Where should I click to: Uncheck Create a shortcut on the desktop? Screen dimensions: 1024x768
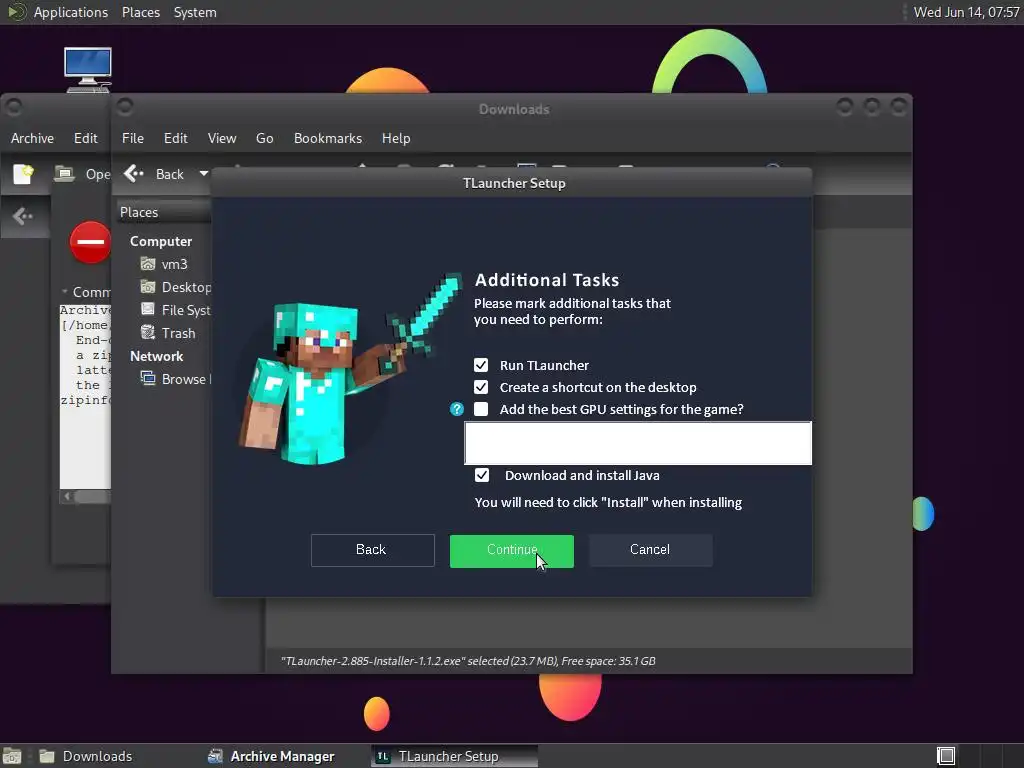(481, 387)
